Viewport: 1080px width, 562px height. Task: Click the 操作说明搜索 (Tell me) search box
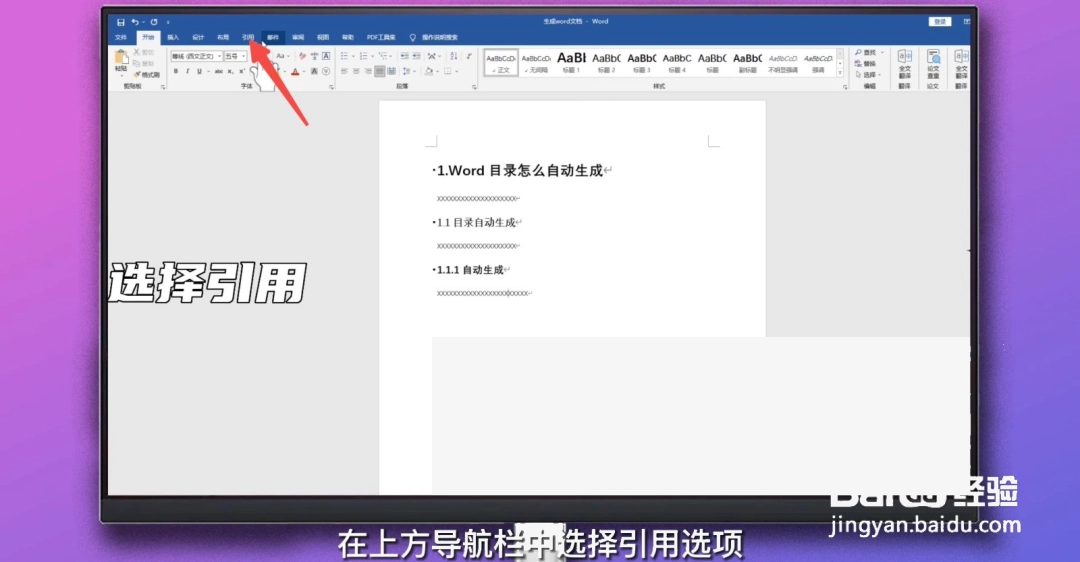tap(434, 37)
